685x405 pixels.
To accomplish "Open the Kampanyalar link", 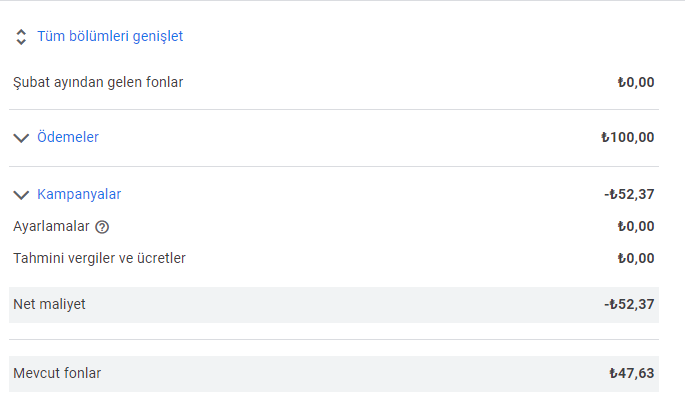I will [x=79, y=194].
